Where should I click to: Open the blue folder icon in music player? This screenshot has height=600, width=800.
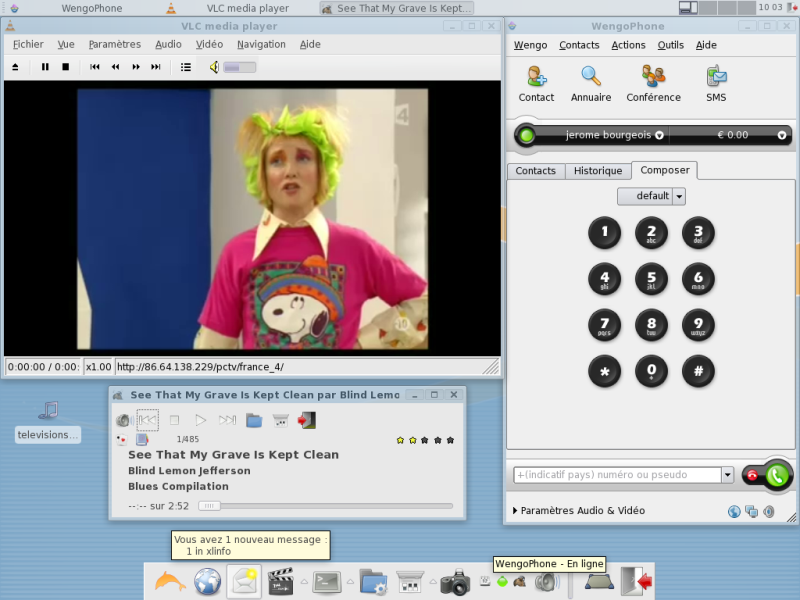(254, 420)
